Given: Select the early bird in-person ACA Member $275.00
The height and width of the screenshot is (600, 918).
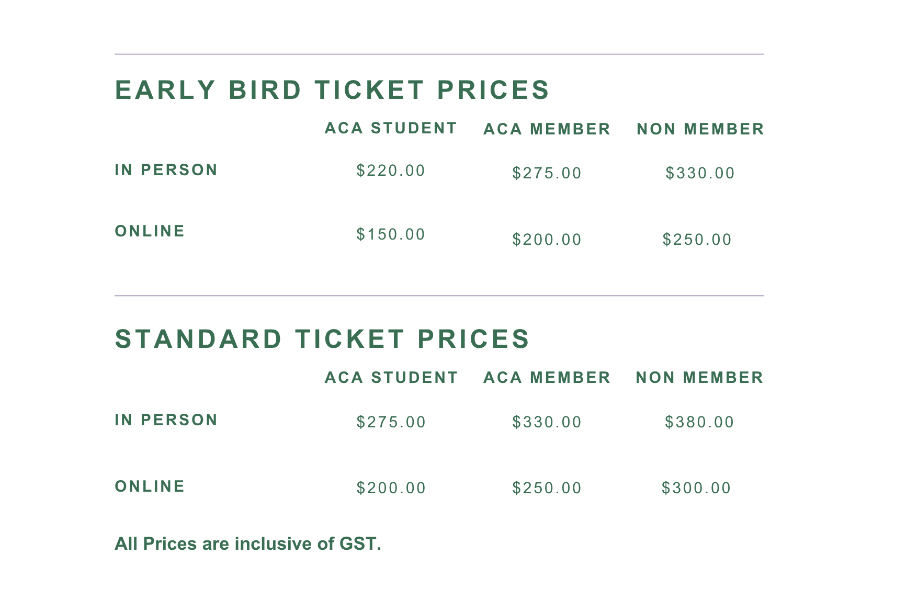Looking at the screenshot, I should click(x=547, y=174).
